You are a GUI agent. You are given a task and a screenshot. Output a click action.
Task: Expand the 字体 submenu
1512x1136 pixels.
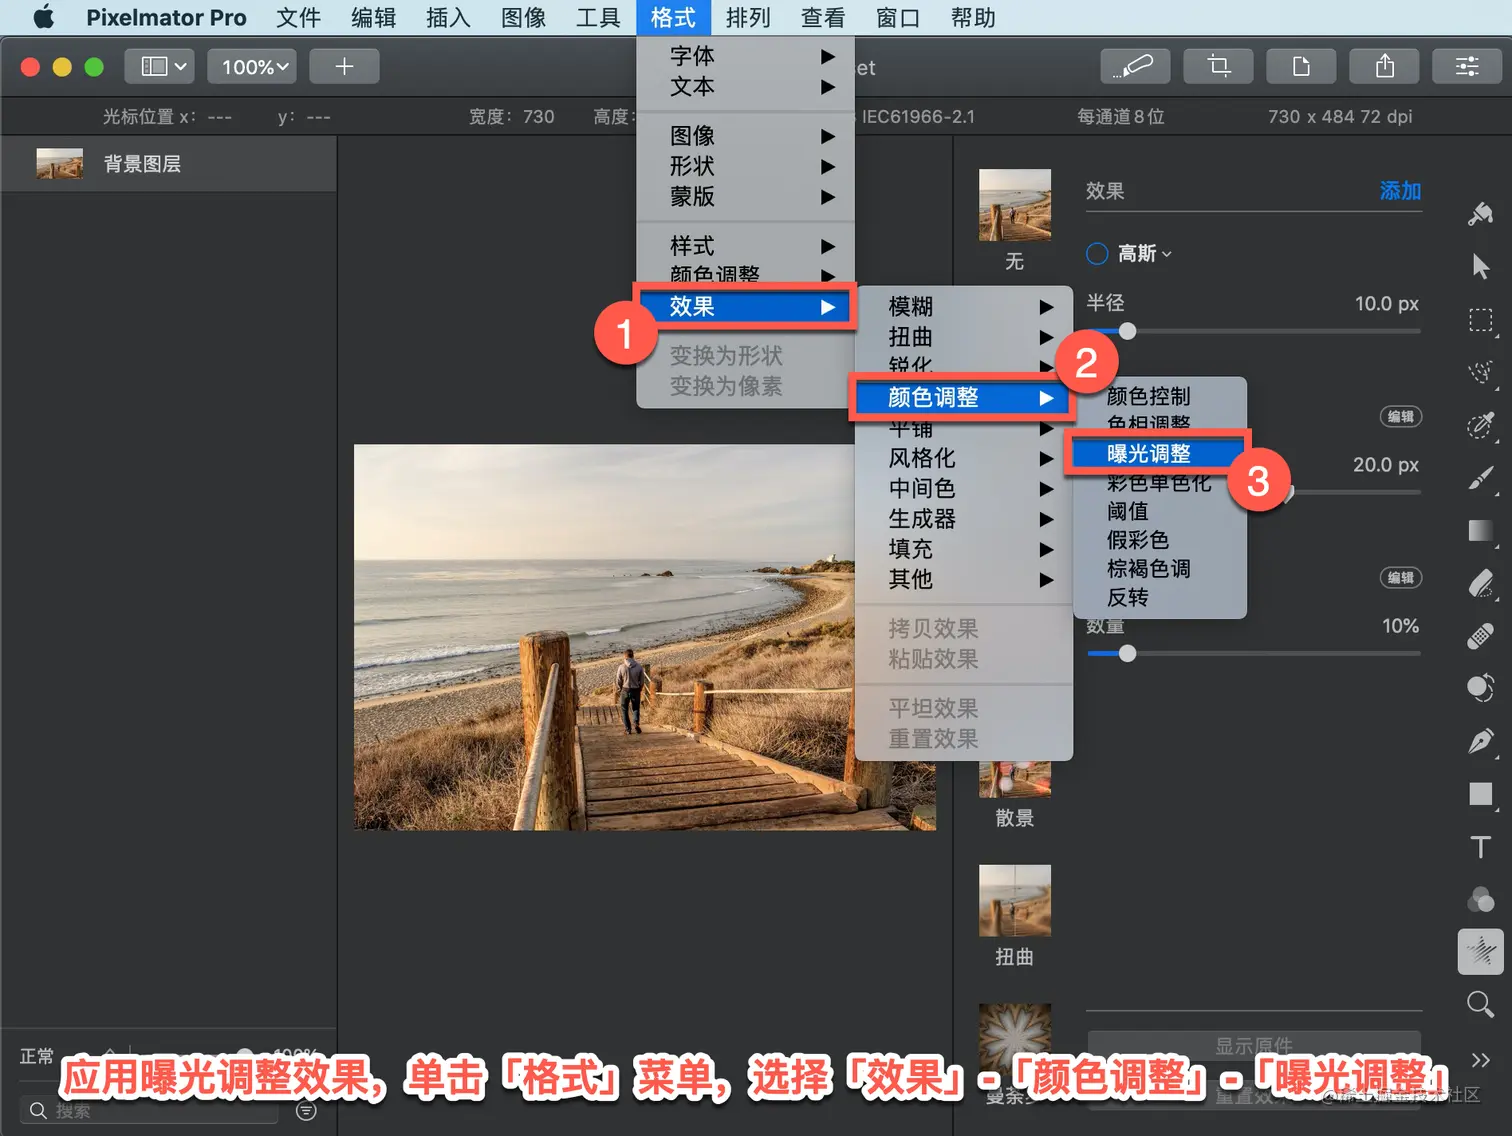(x=745, y=56)
